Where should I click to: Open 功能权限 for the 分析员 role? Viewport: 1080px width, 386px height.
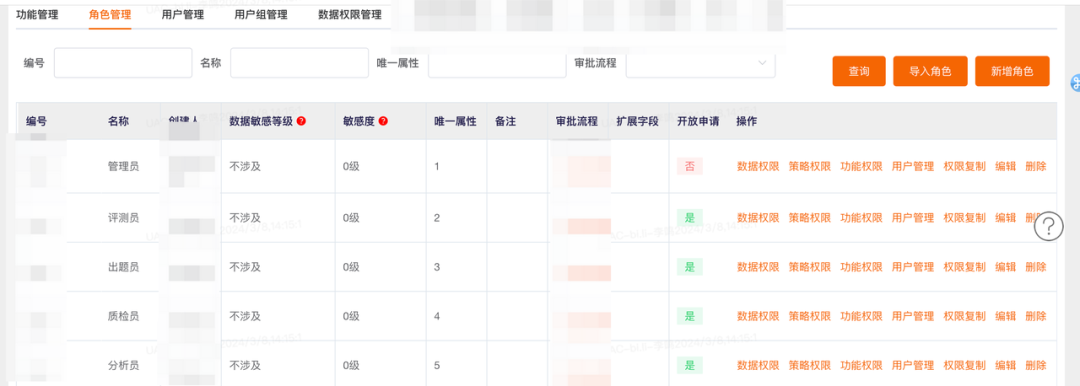862,365
